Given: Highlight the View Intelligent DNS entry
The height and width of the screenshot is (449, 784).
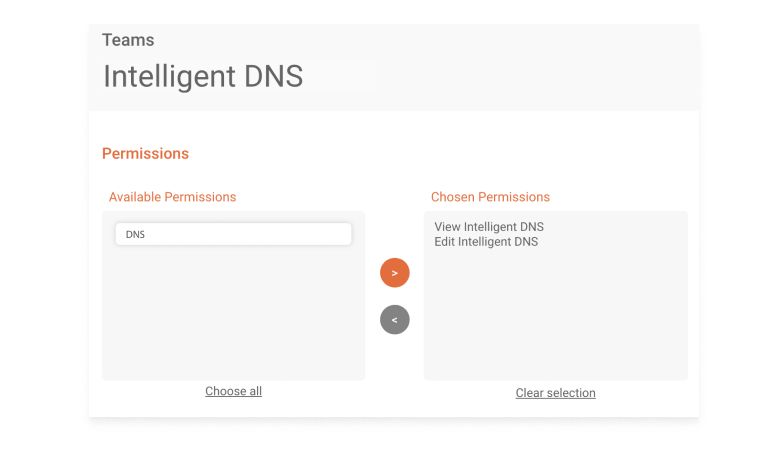Looking at the screenshot, I should [488, 226].
